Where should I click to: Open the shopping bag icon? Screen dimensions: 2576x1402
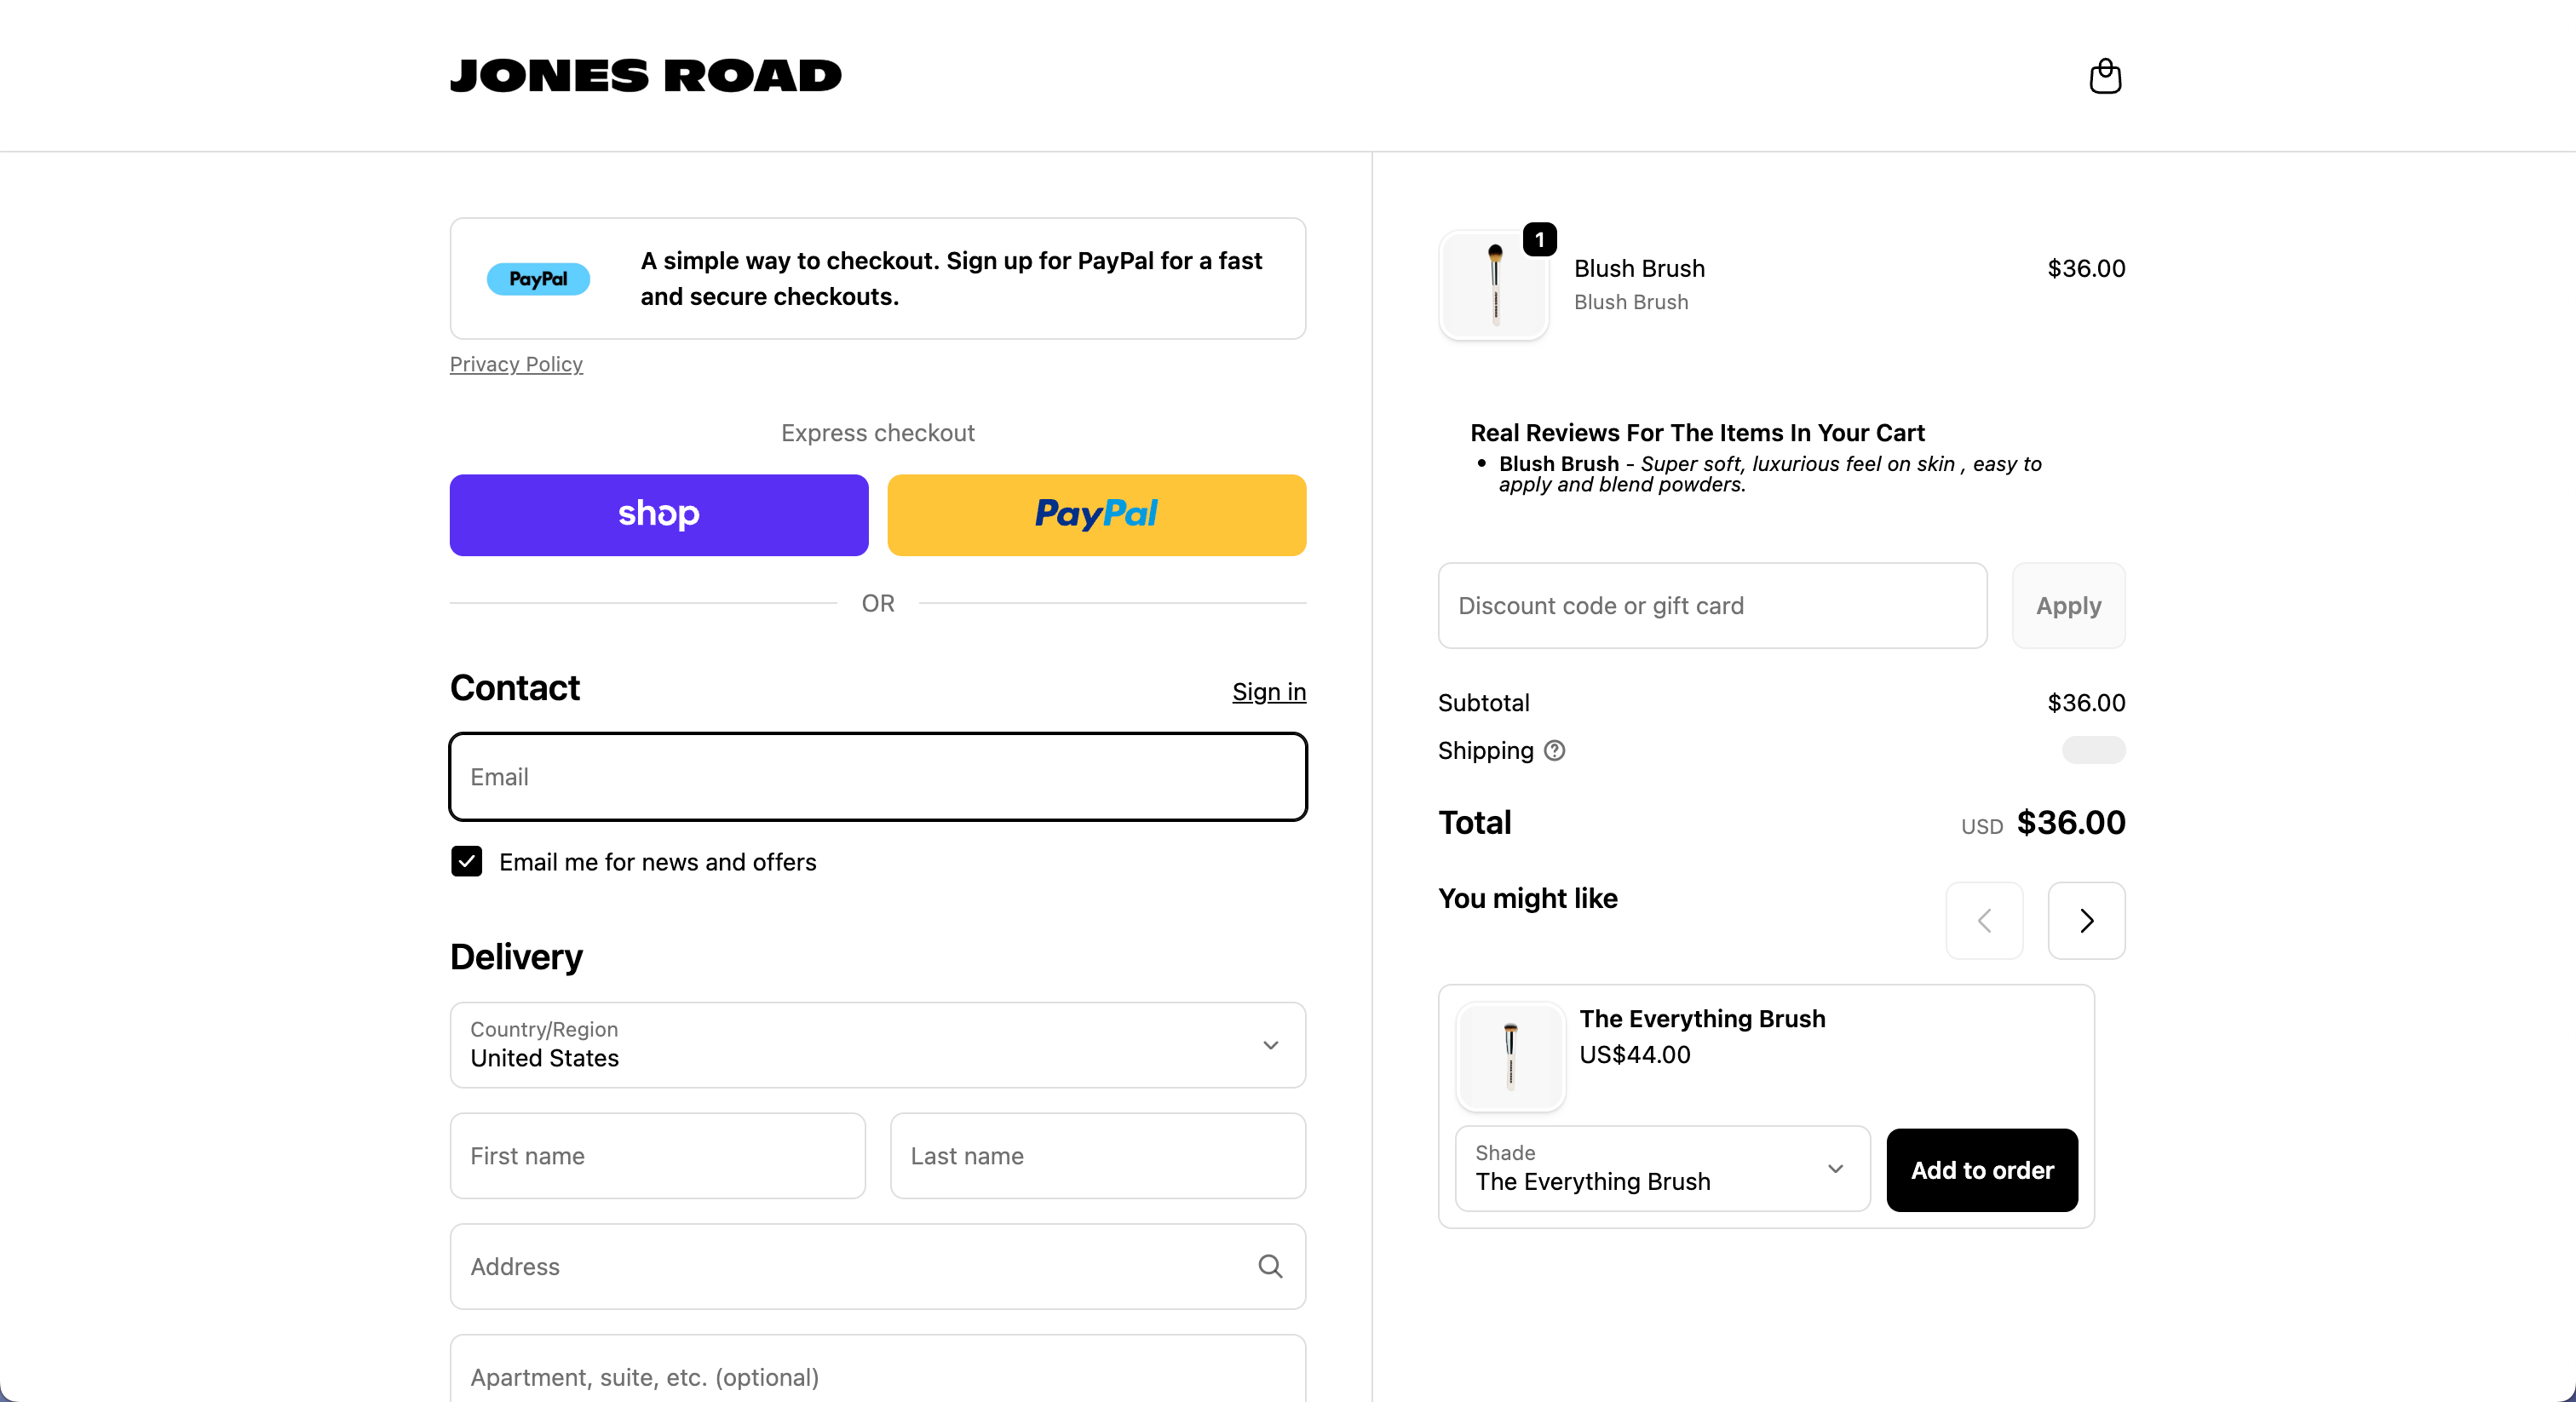pos(2106,76)
